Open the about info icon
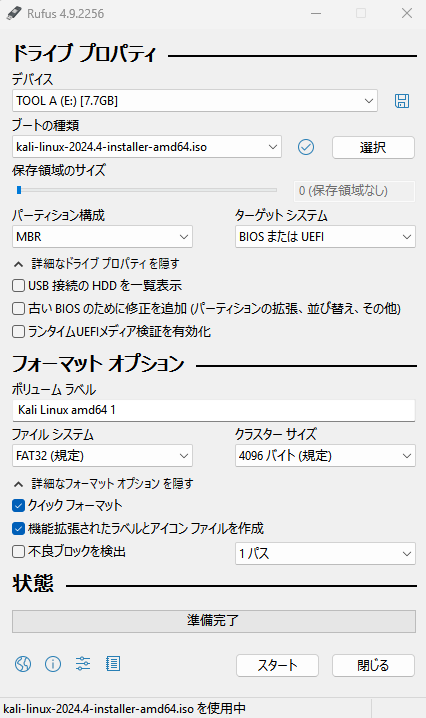Image resolution: width=426 pixels, height=718 pixels. (x=53, y=664)
